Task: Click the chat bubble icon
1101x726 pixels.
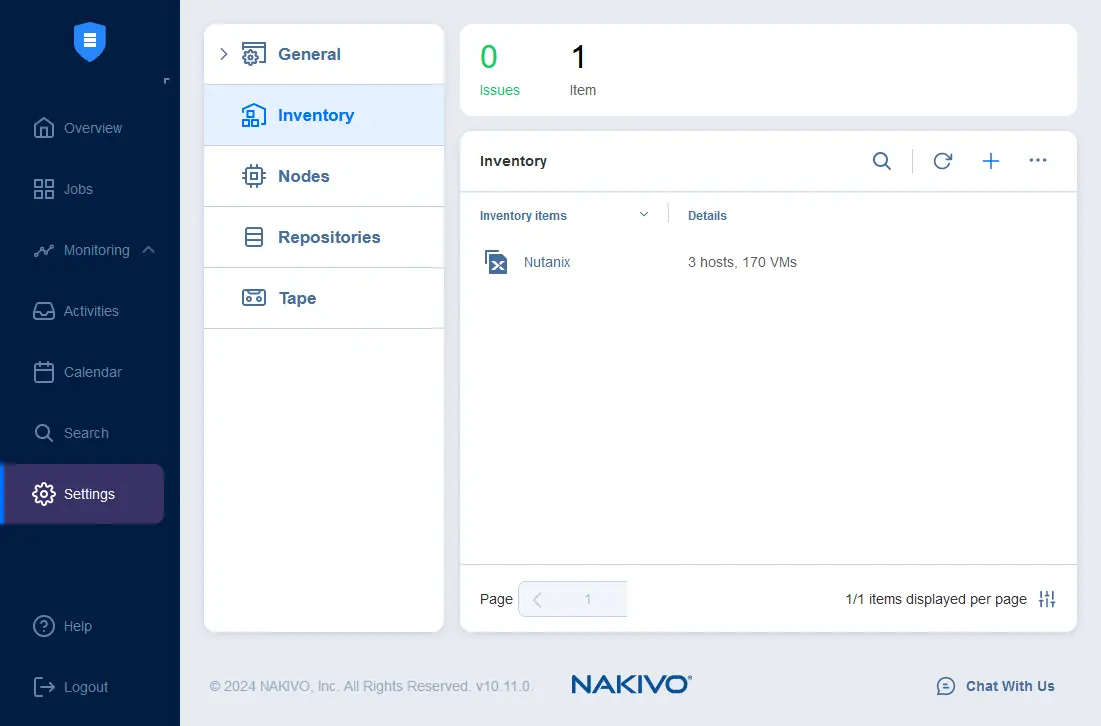Action: (946, 686)
